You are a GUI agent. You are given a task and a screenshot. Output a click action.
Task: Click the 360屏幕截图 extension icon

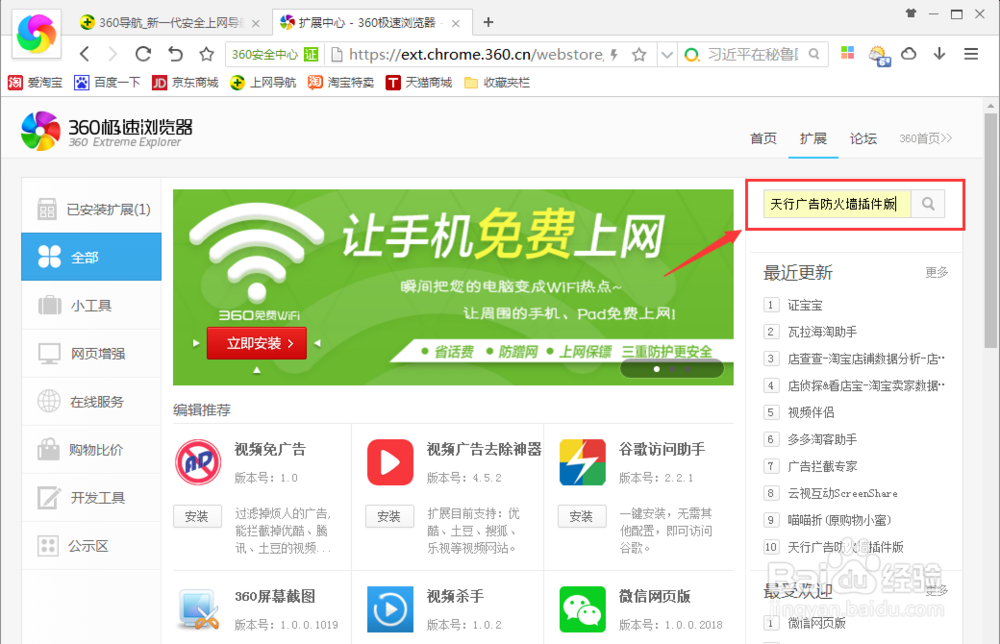tap(198, 610)
